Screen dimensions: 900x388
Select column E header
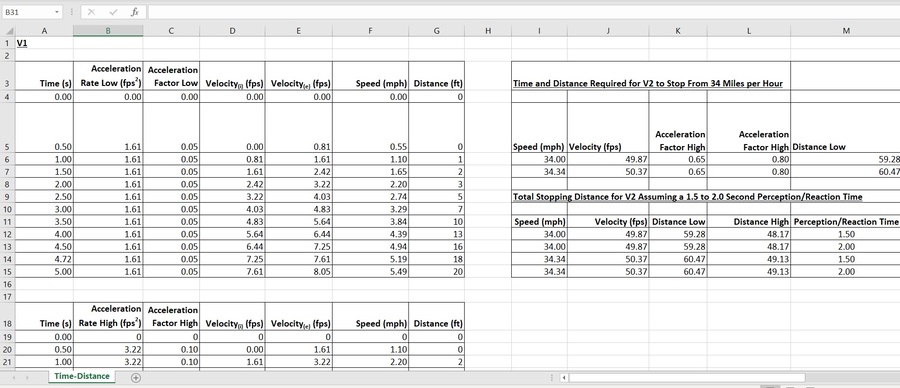coord(298,32)
